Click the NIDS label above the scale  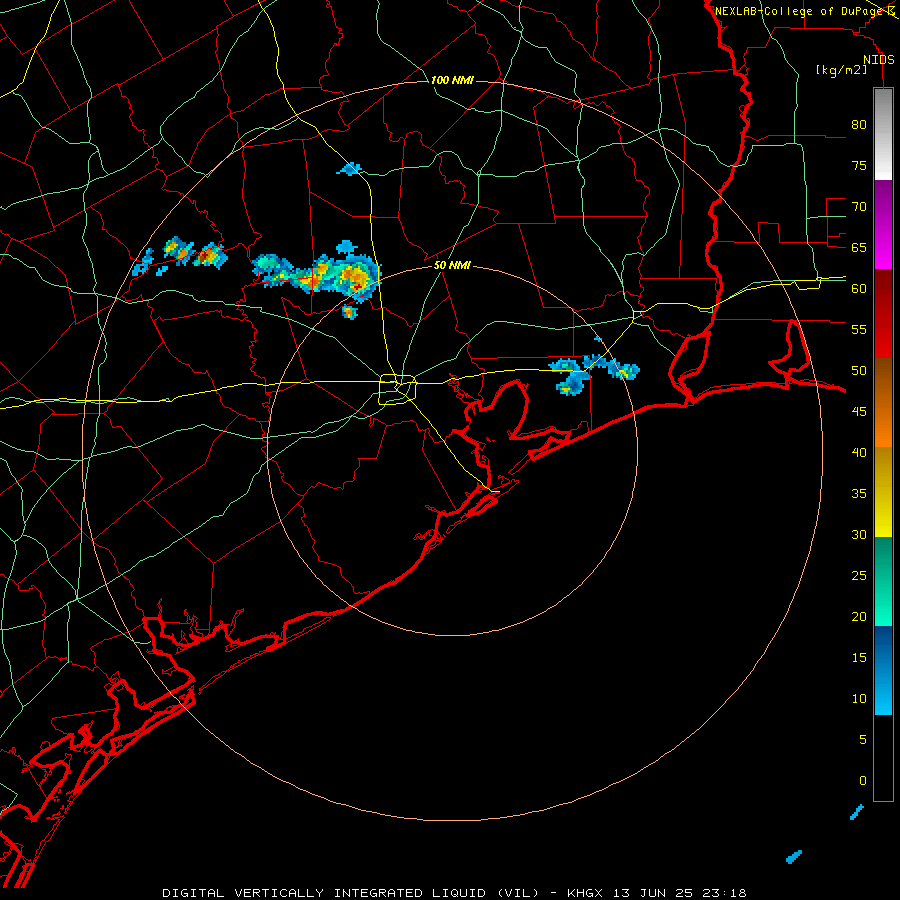coord(879,60)
